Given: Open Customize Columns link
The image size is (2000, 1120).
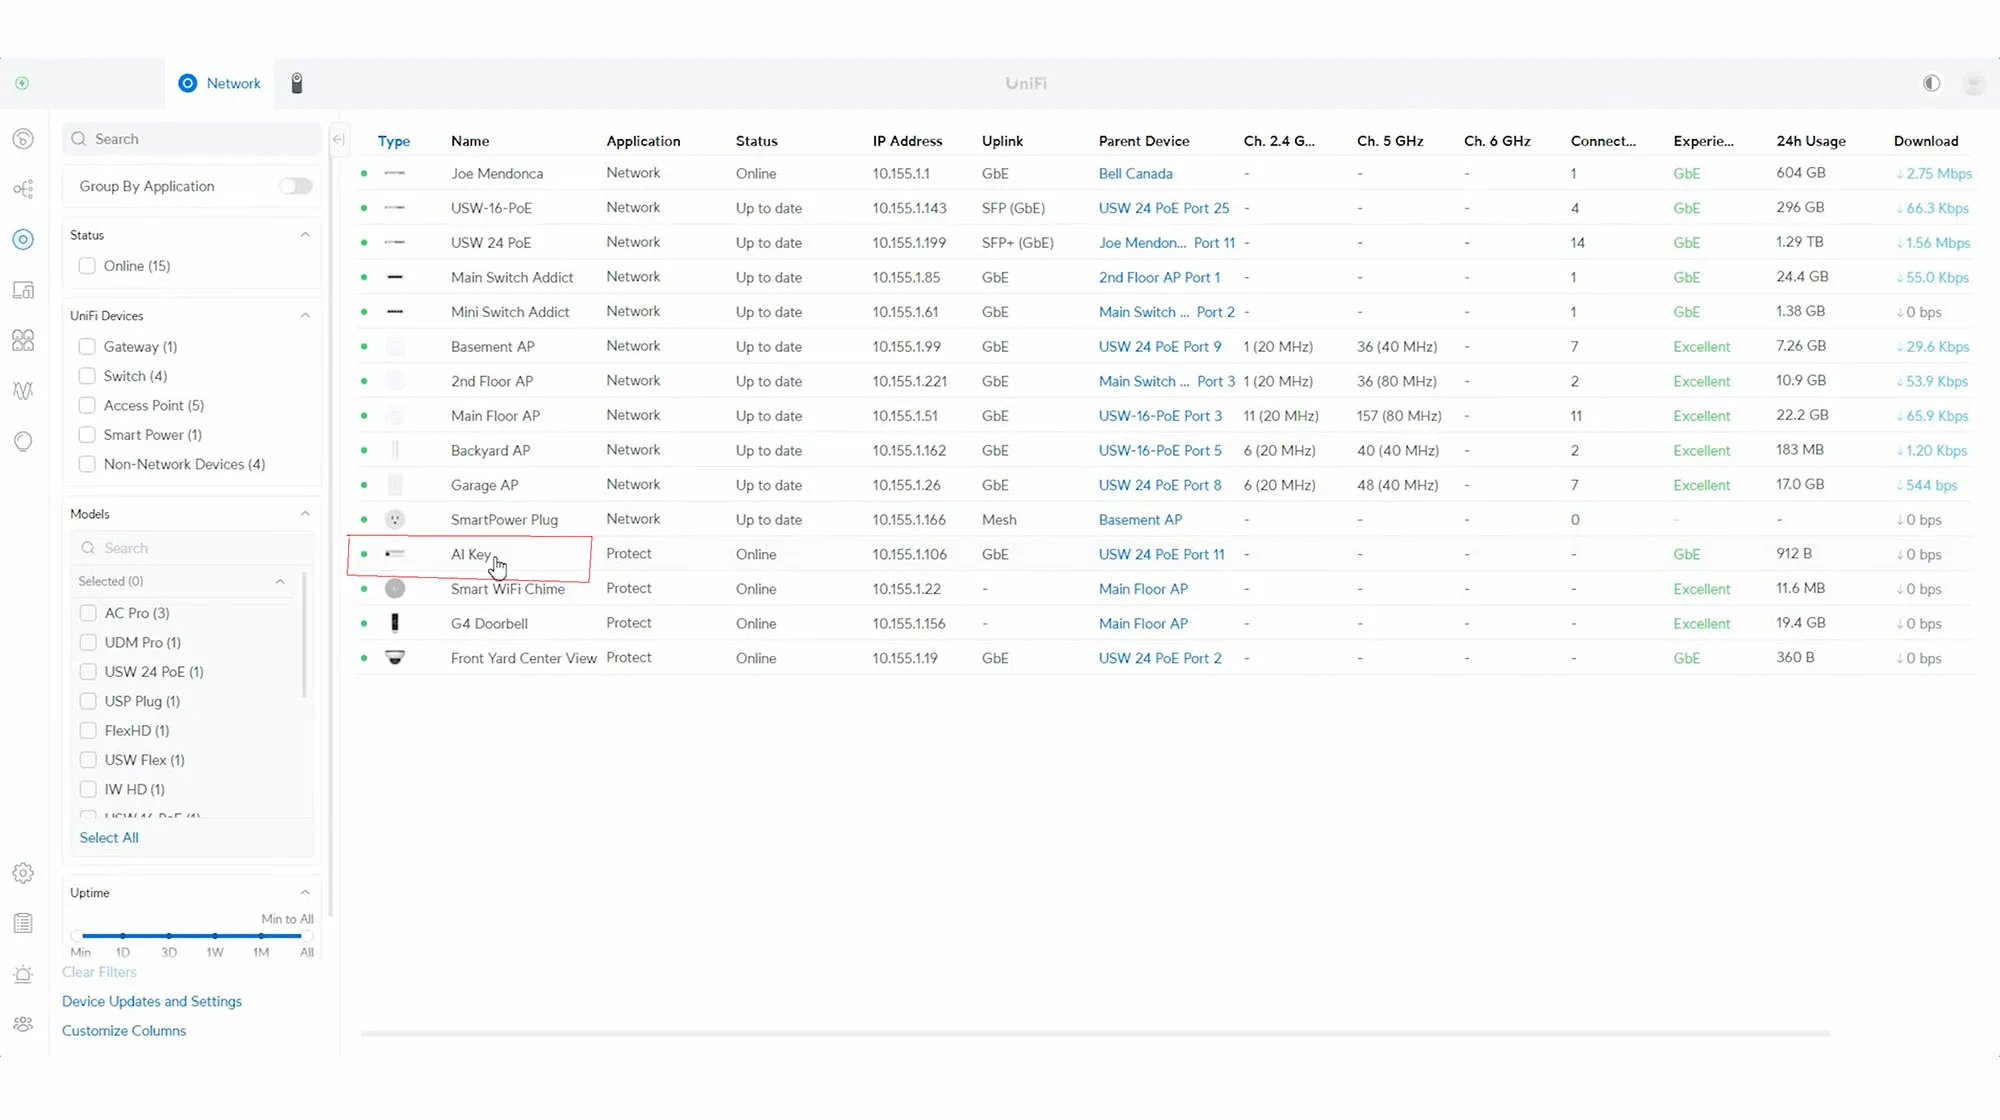Looking at the screenshot, I should coord(124,1030).
